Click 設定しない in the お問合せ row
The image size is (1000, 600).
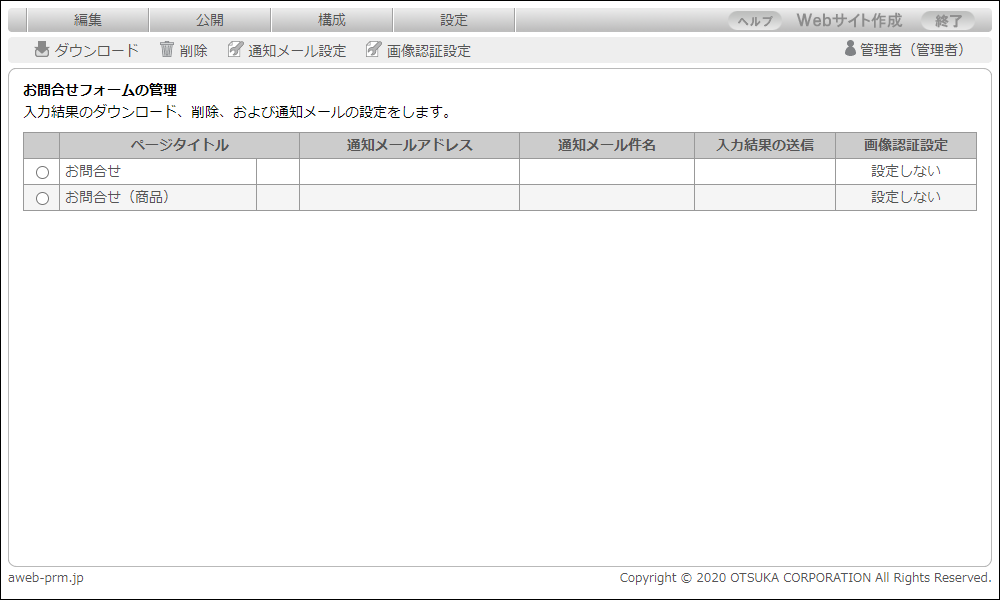tap(906, 171)
